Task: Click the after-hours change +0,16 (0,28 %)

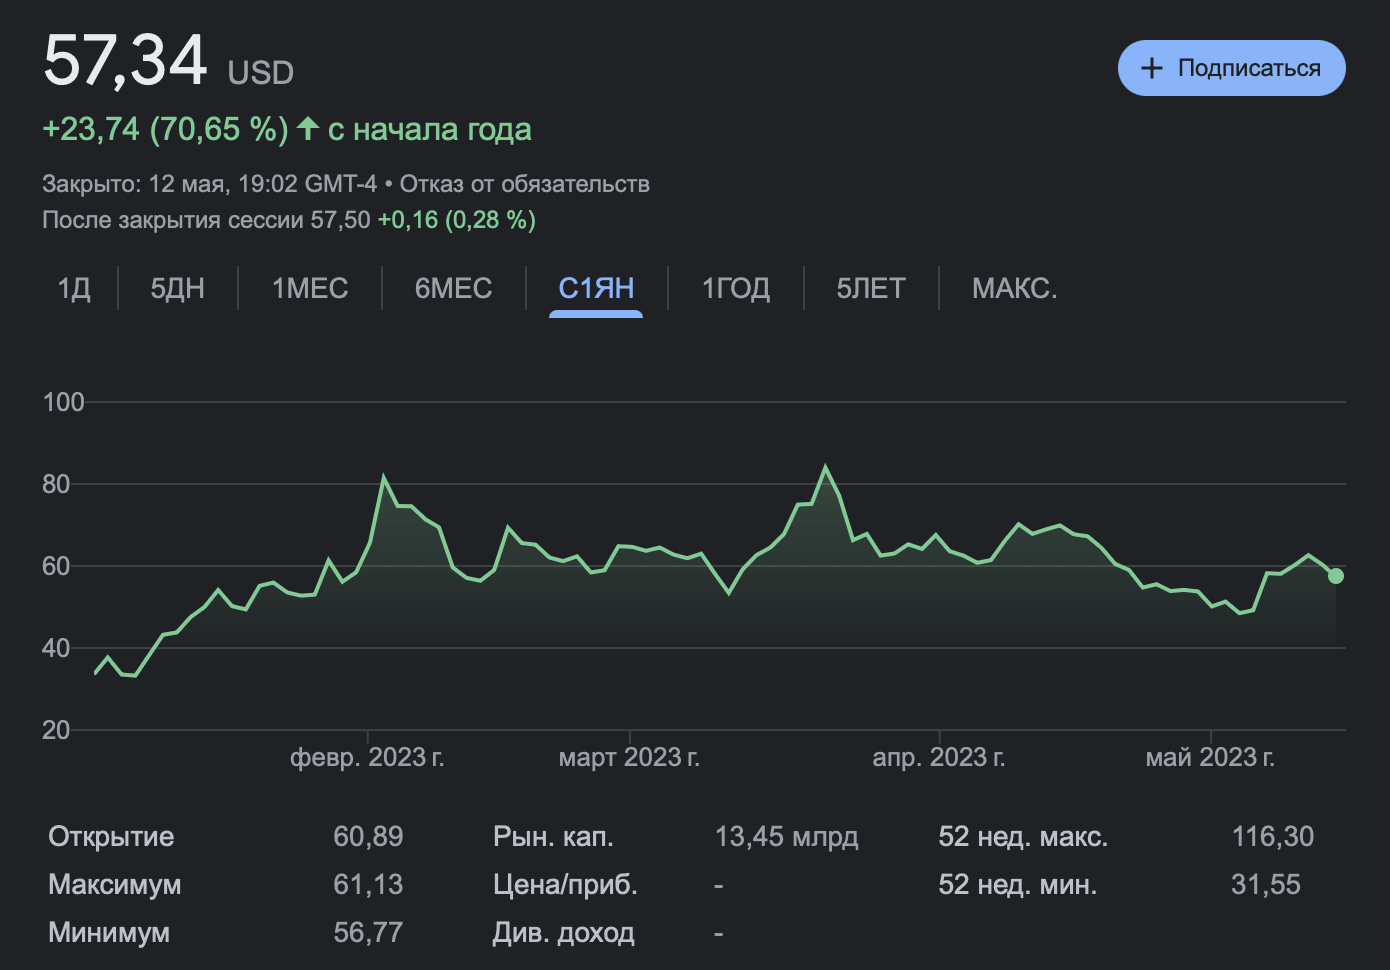Action: 457,220
